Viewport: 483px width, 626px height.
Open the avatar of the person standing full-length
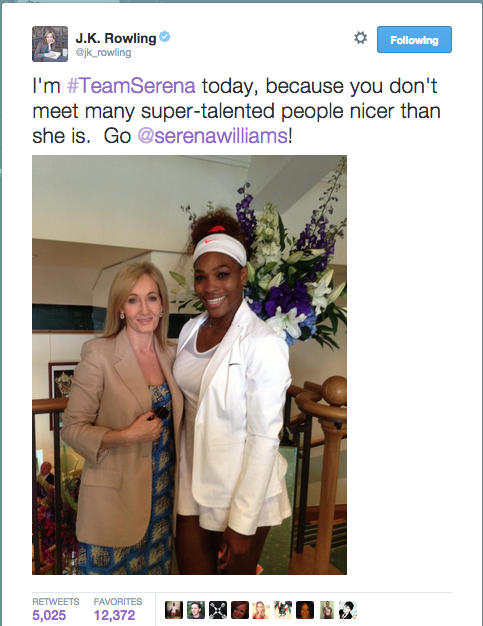[327, 610]
